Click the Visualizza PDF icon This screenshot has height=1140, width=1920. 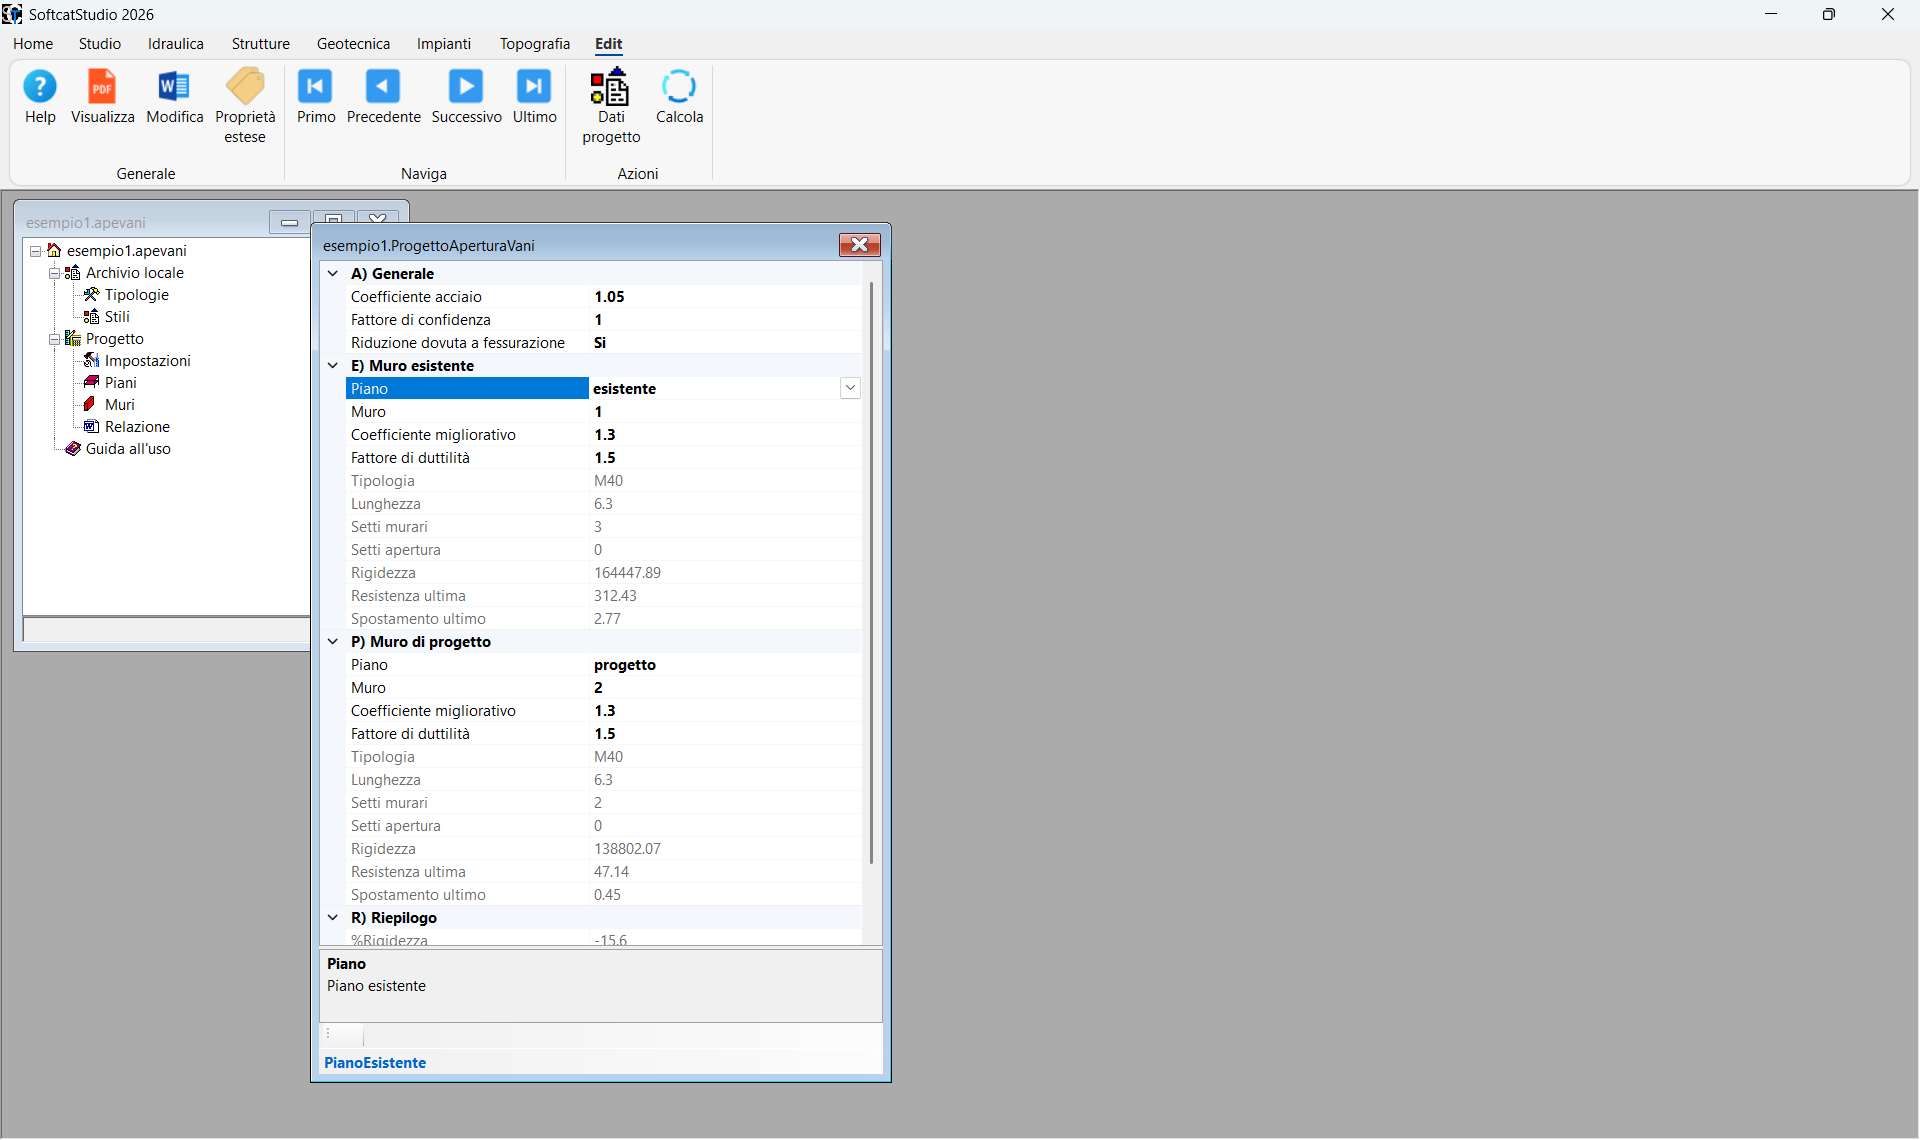coord(102,97)
